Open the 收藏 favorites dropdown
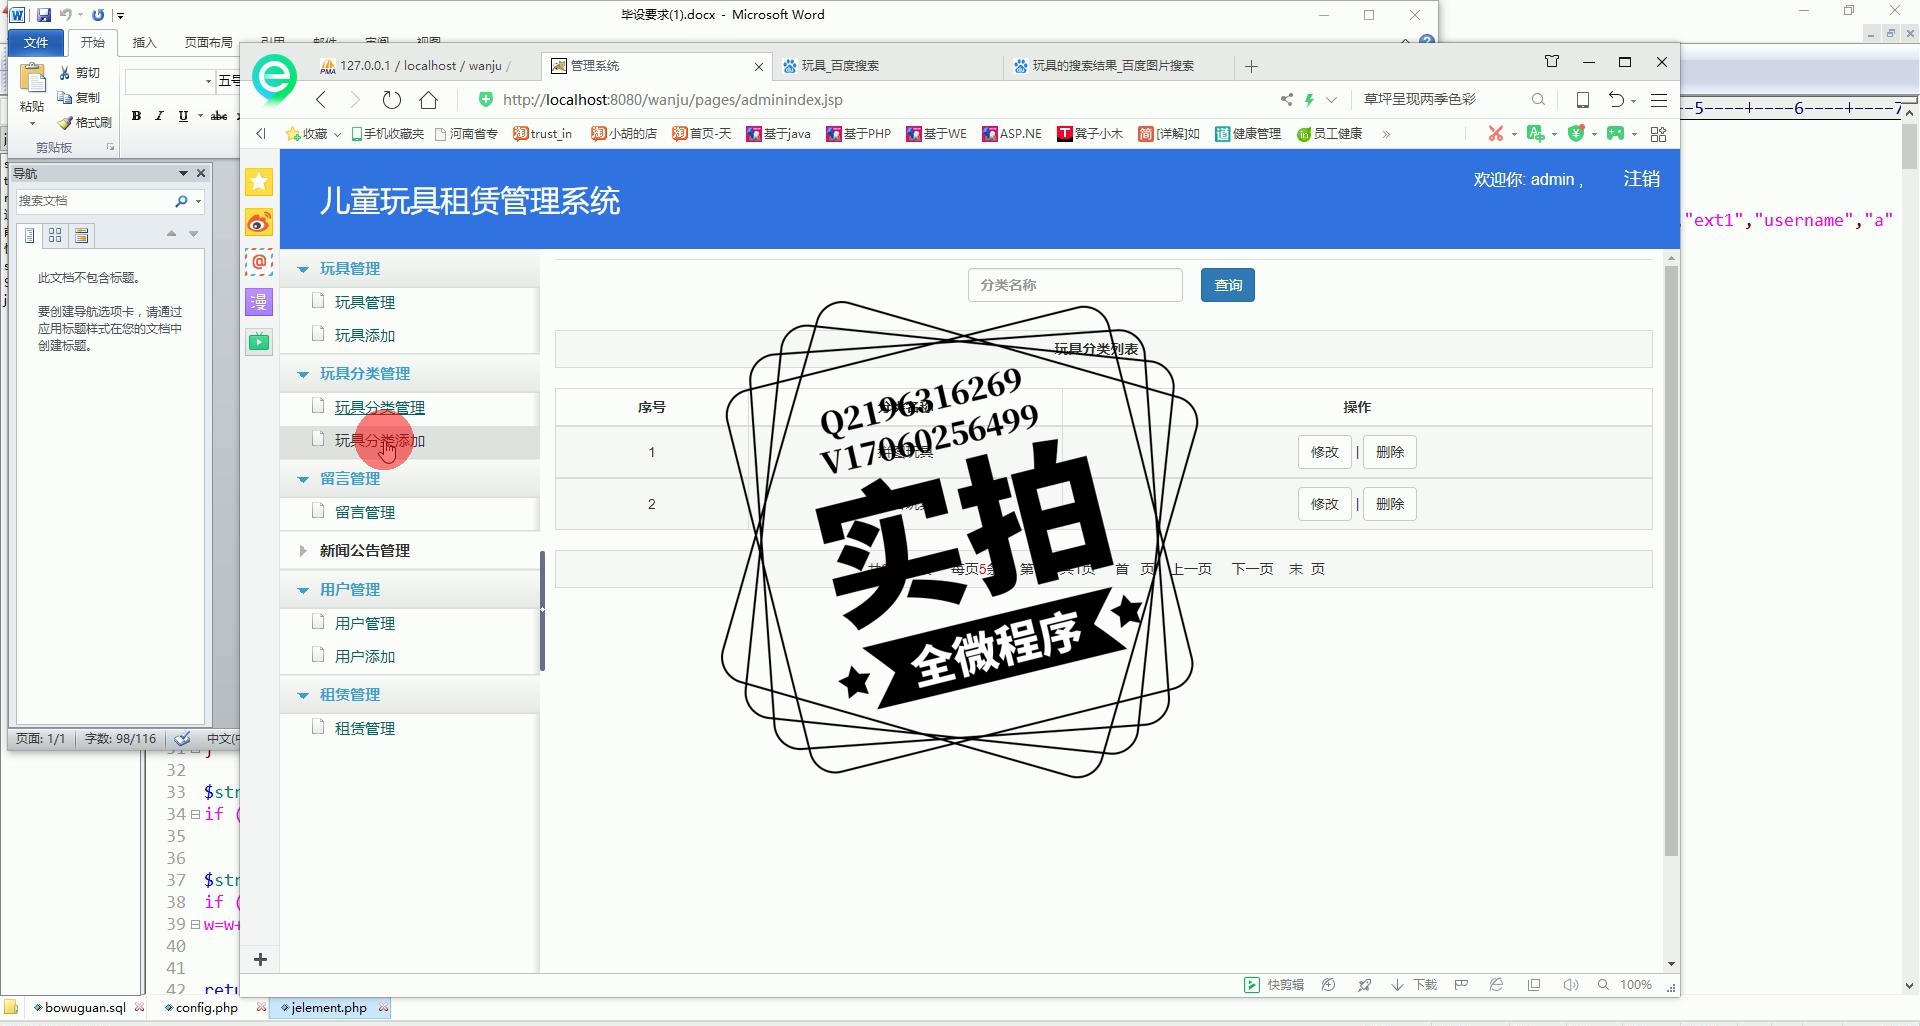1920x1026 pixels. pos(314,134)
